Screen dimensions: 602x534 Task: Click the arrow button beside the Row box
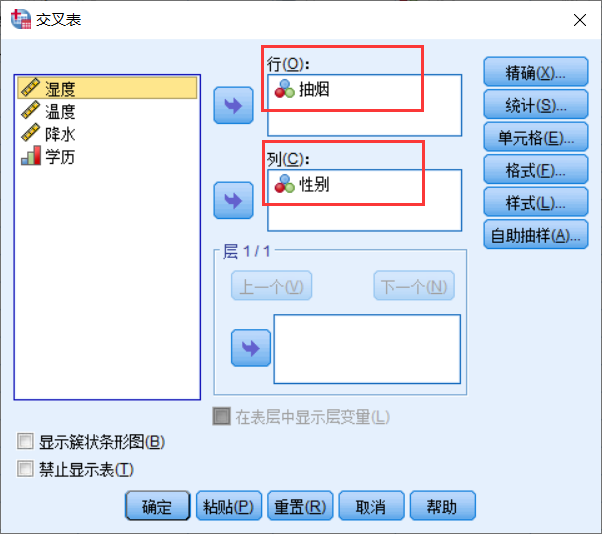pos(233,106)
